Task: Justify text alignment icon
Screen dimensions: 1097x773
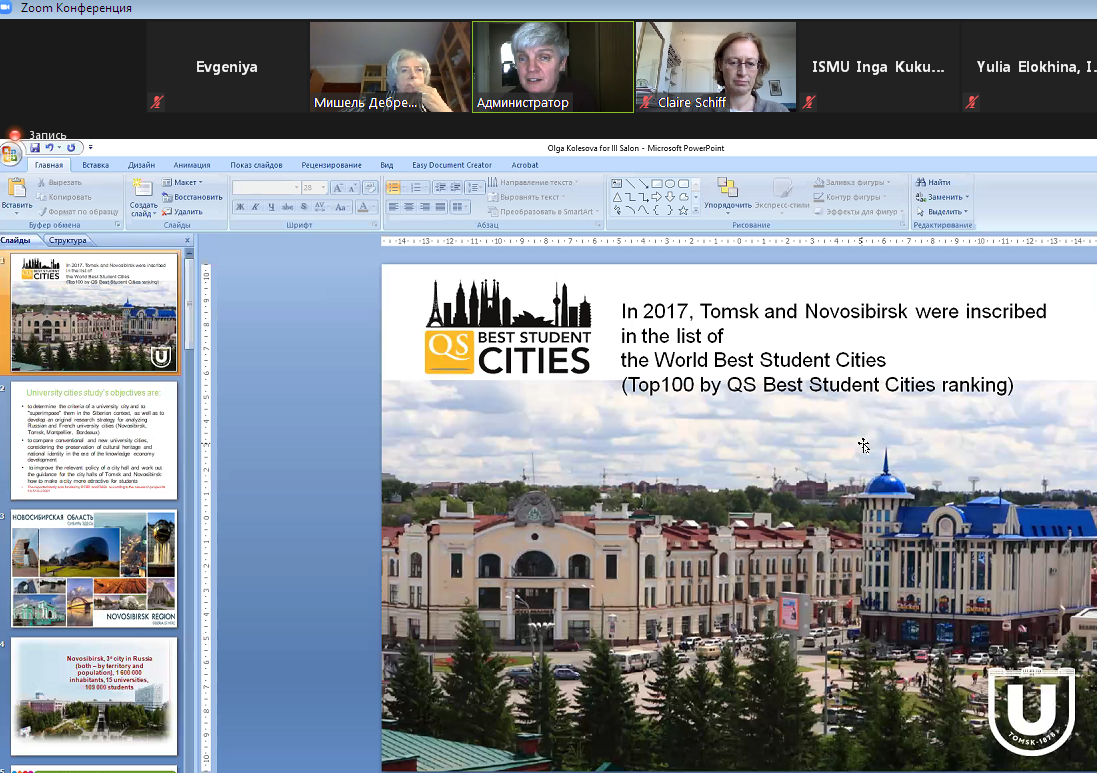Action: pyautogui.click(x=440, y=206)
